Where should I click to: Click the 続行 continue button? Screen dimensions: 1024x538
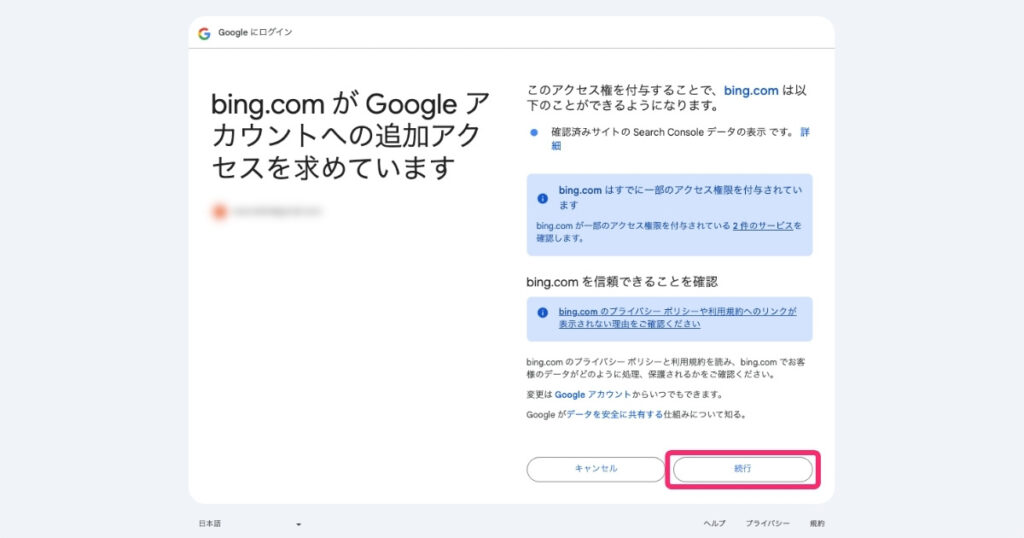[x=743, y=469]
